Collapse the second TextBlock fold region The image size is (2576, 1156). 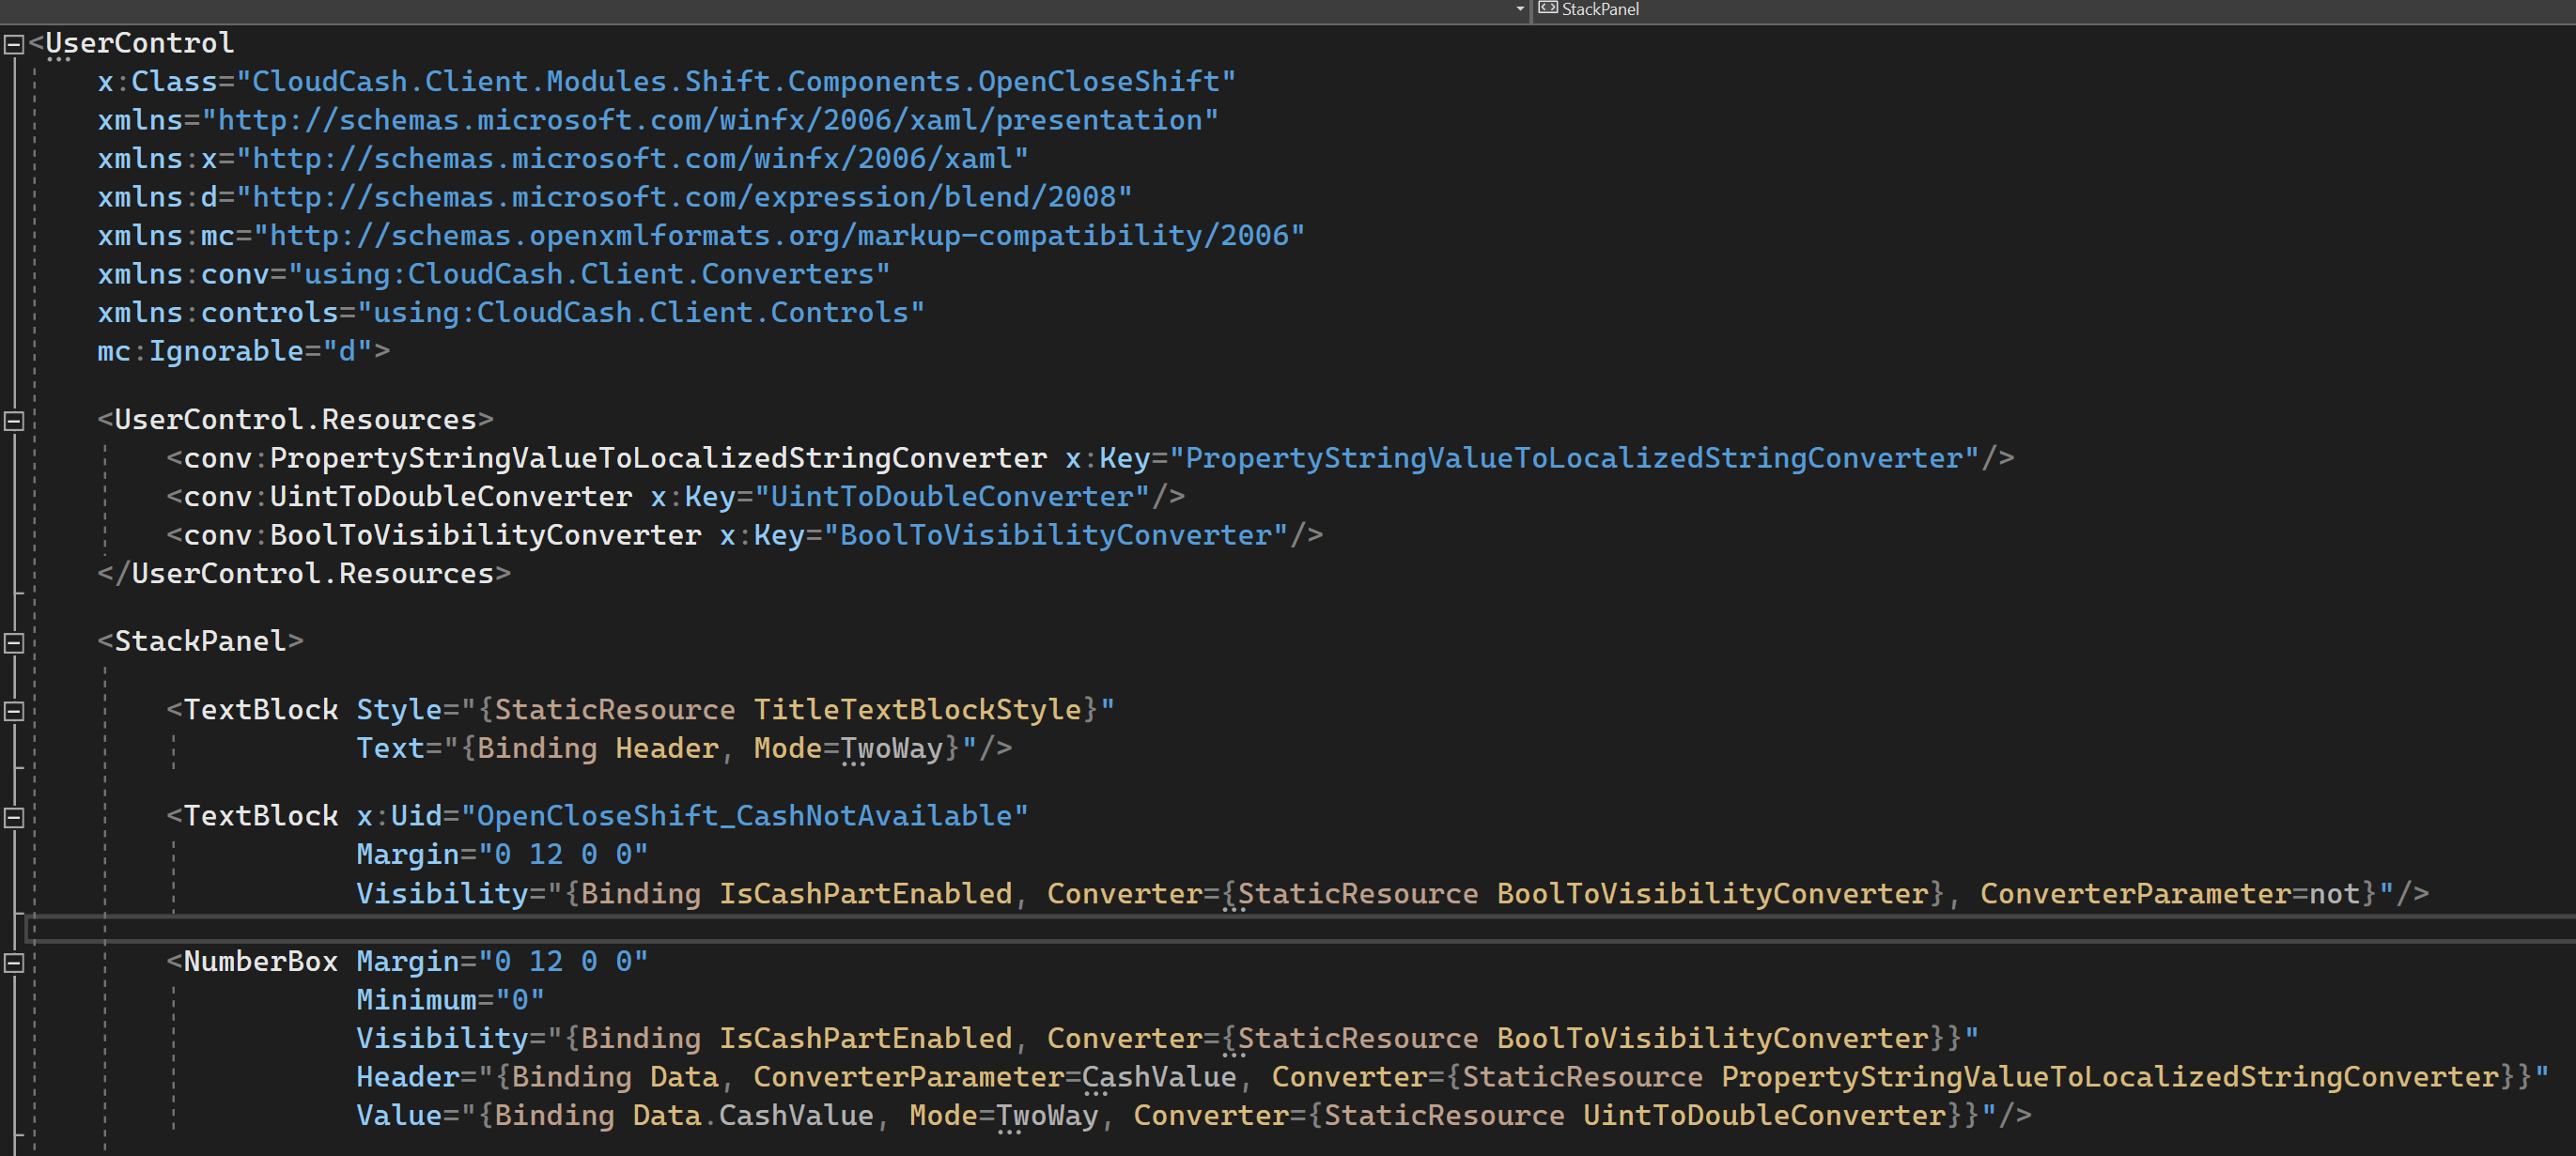13,817
